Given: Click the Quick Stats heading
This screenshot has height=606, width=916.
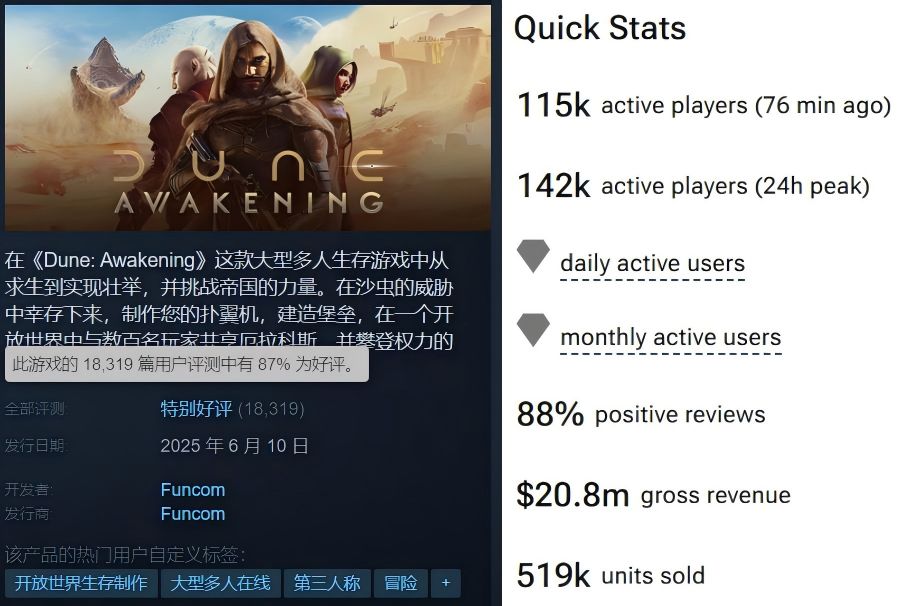Looking at the screenshot, I should point(600,28).
